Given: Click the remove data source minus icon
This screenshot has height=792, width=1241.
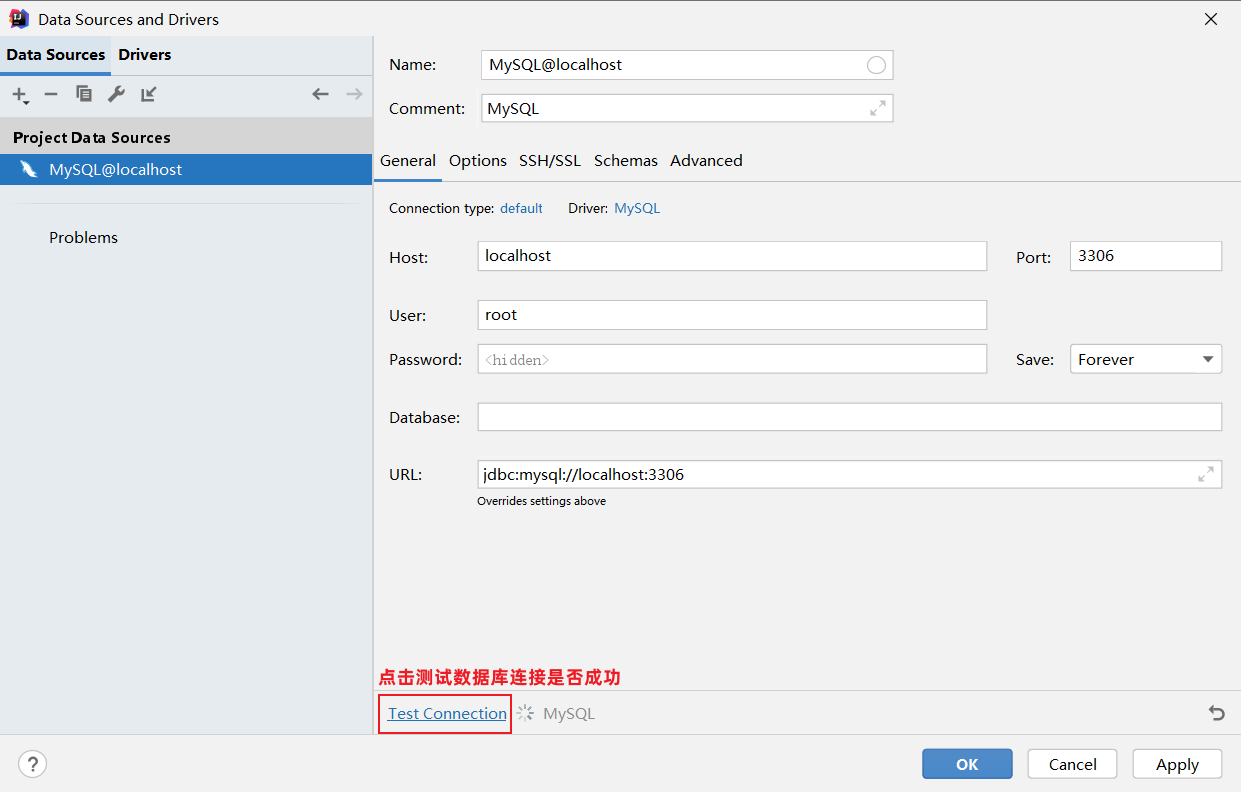Looking at the screenshot, I should click(51, 94).
